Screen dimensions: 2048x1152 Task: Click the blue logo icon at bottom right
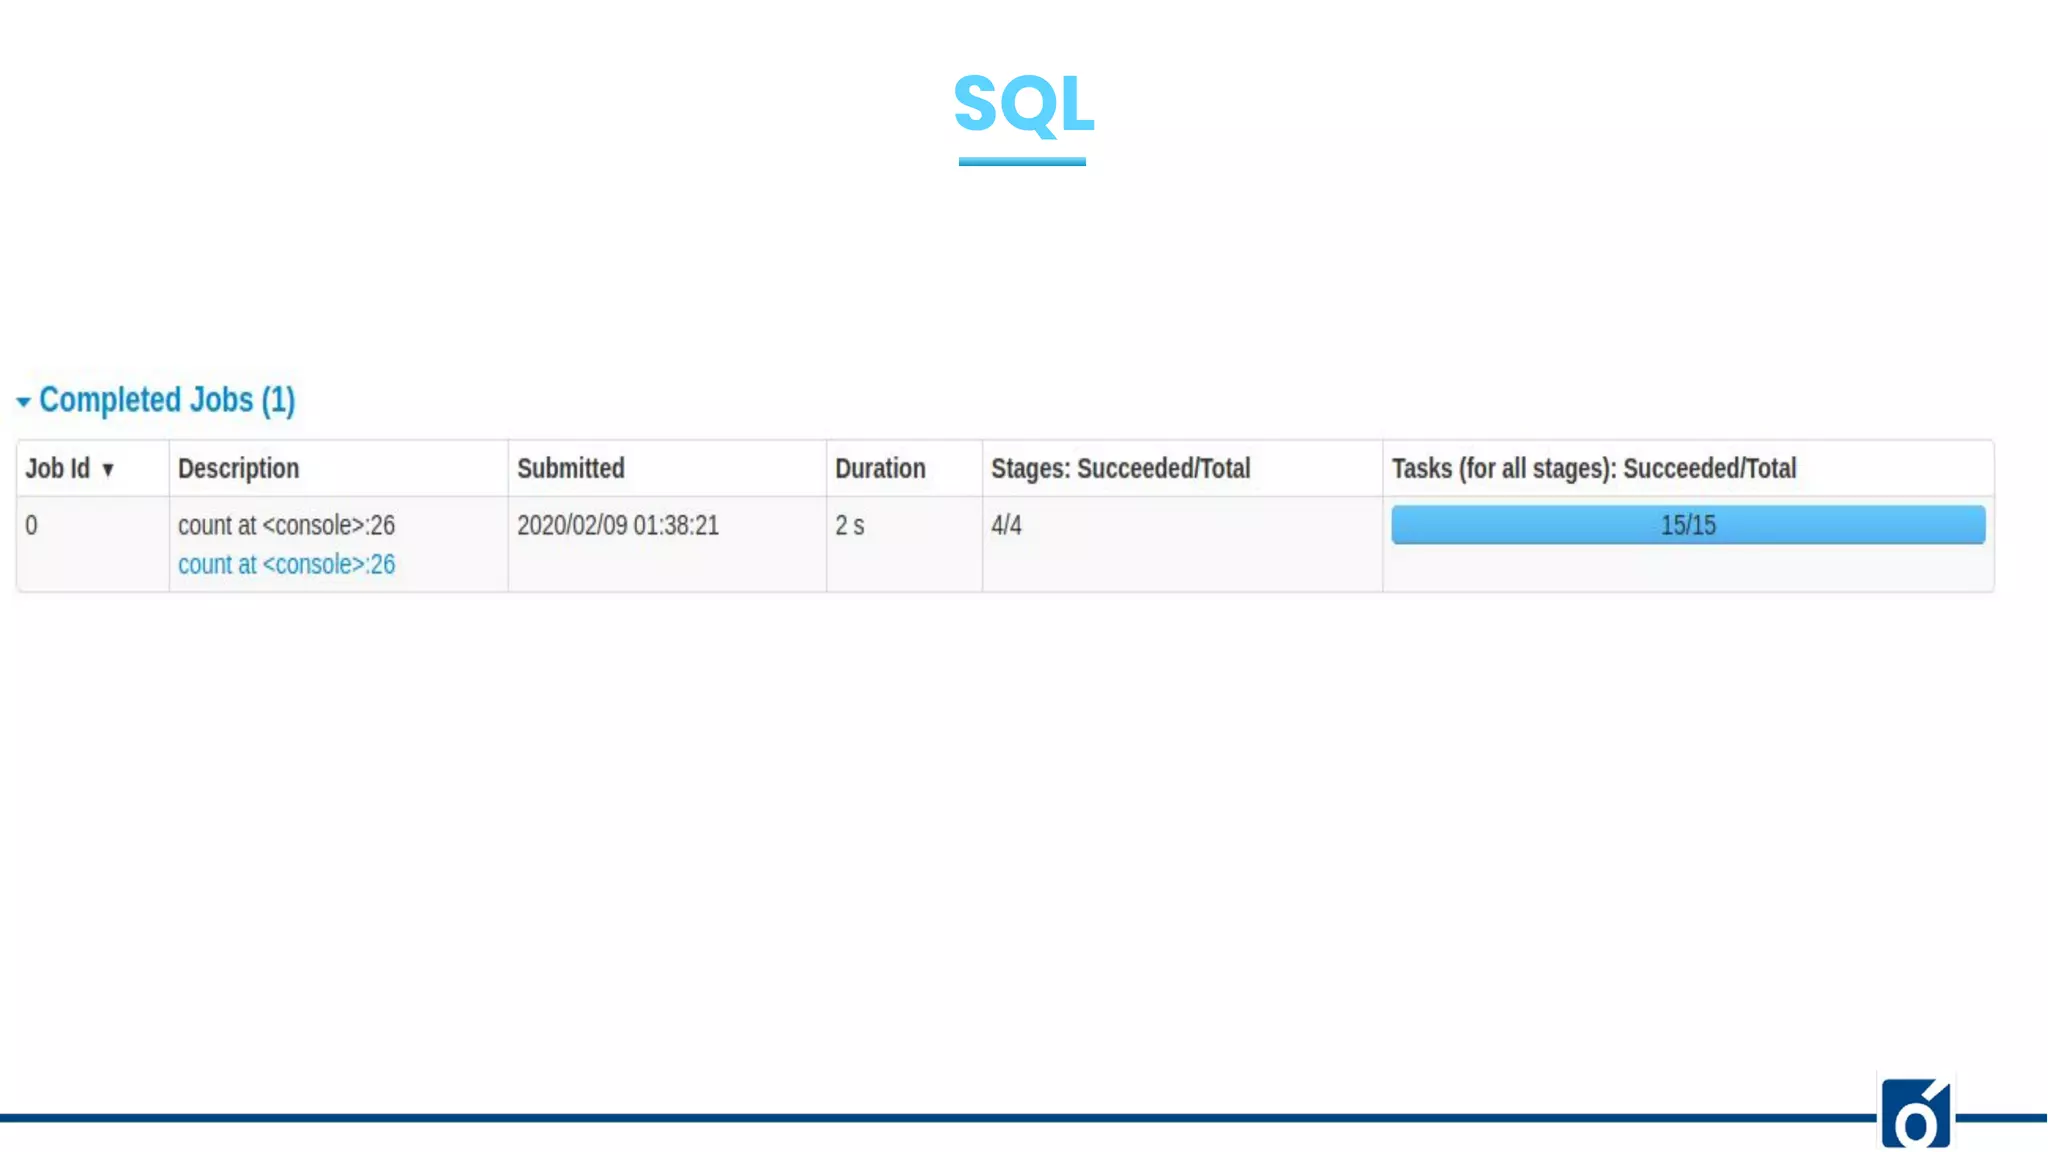point(1915,1112)
